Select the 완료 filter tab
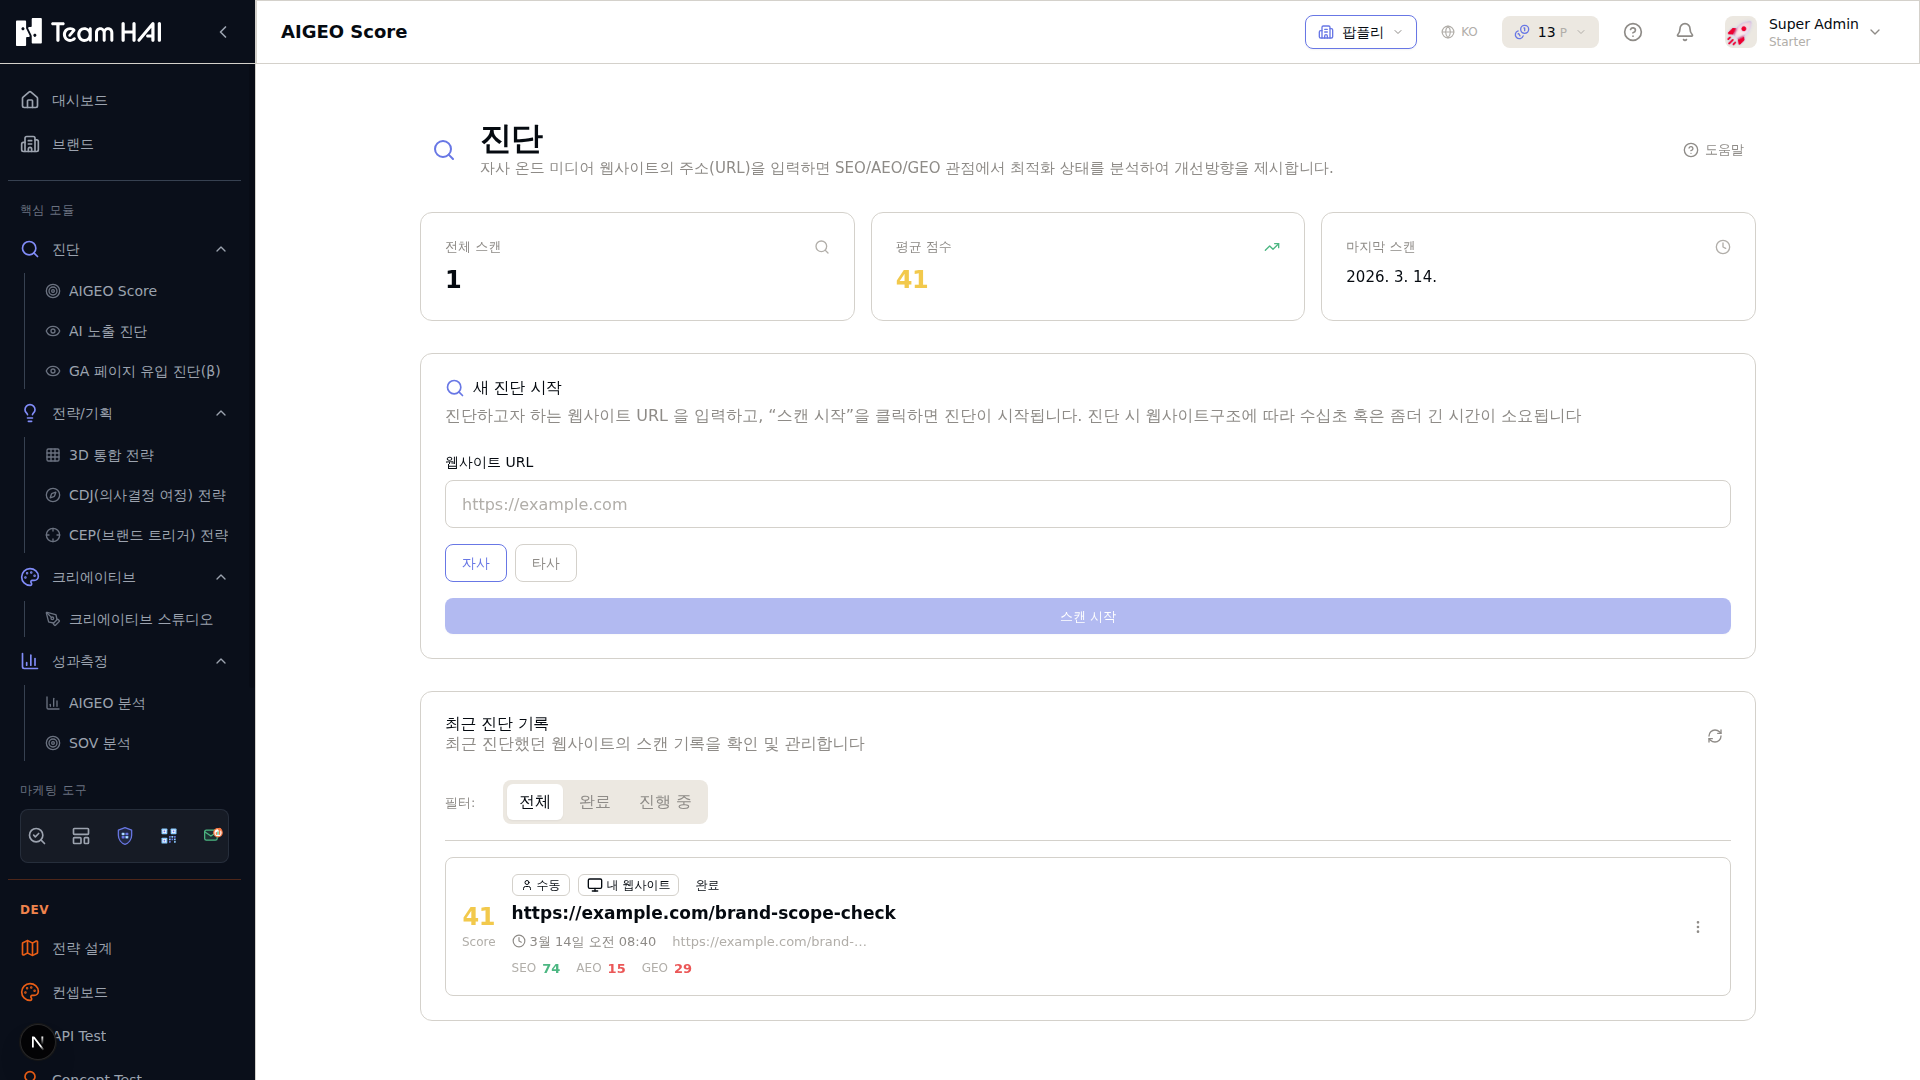Screen dimensions: 1920x1080 click(x=595, y=802)
